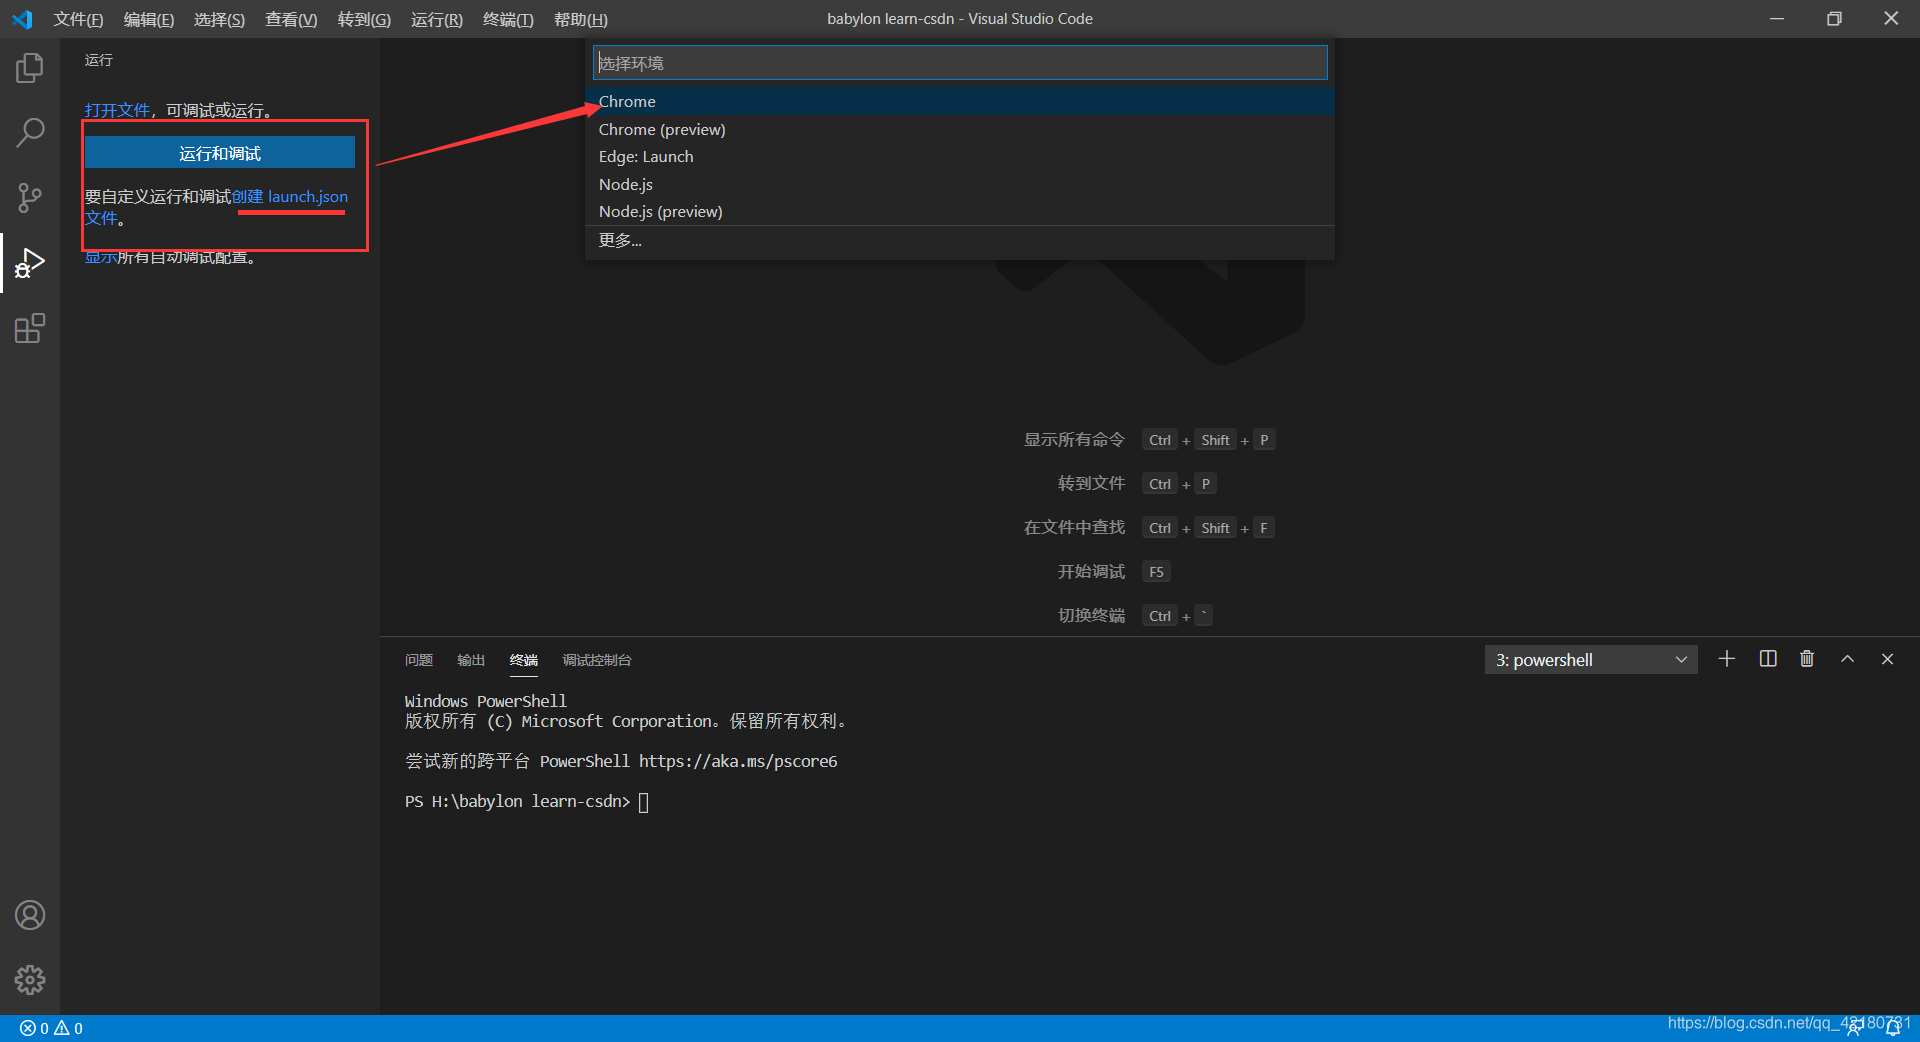Click inside terminal at PS prompt
Viewport: 1920px width, 1042px height.
(644, 802)
